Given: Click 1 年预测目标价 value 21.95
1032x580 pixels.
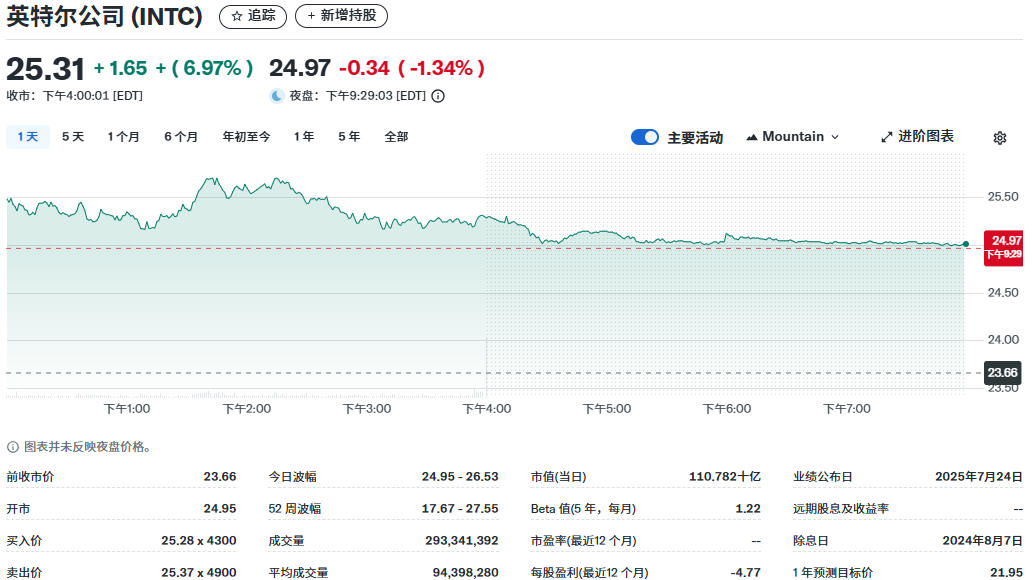Looking at the screenshot, I should coord(1006,573).
